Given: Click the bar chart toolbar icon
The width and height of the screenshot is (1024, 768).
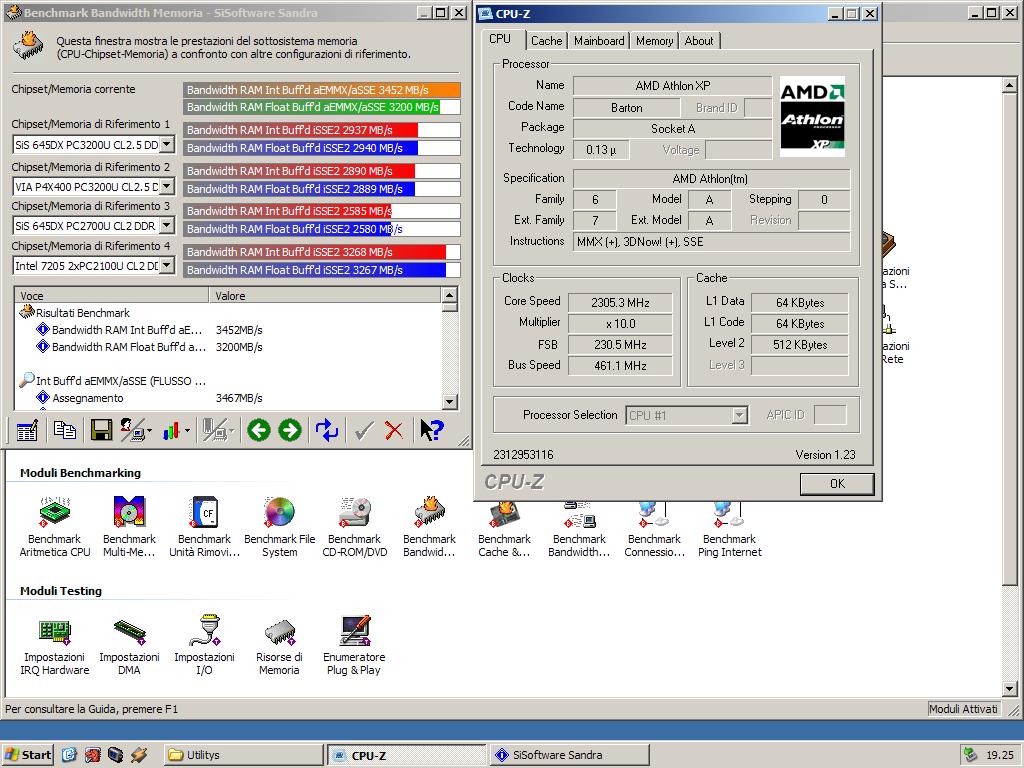Looking at the screenshot, I should (172, 430).
